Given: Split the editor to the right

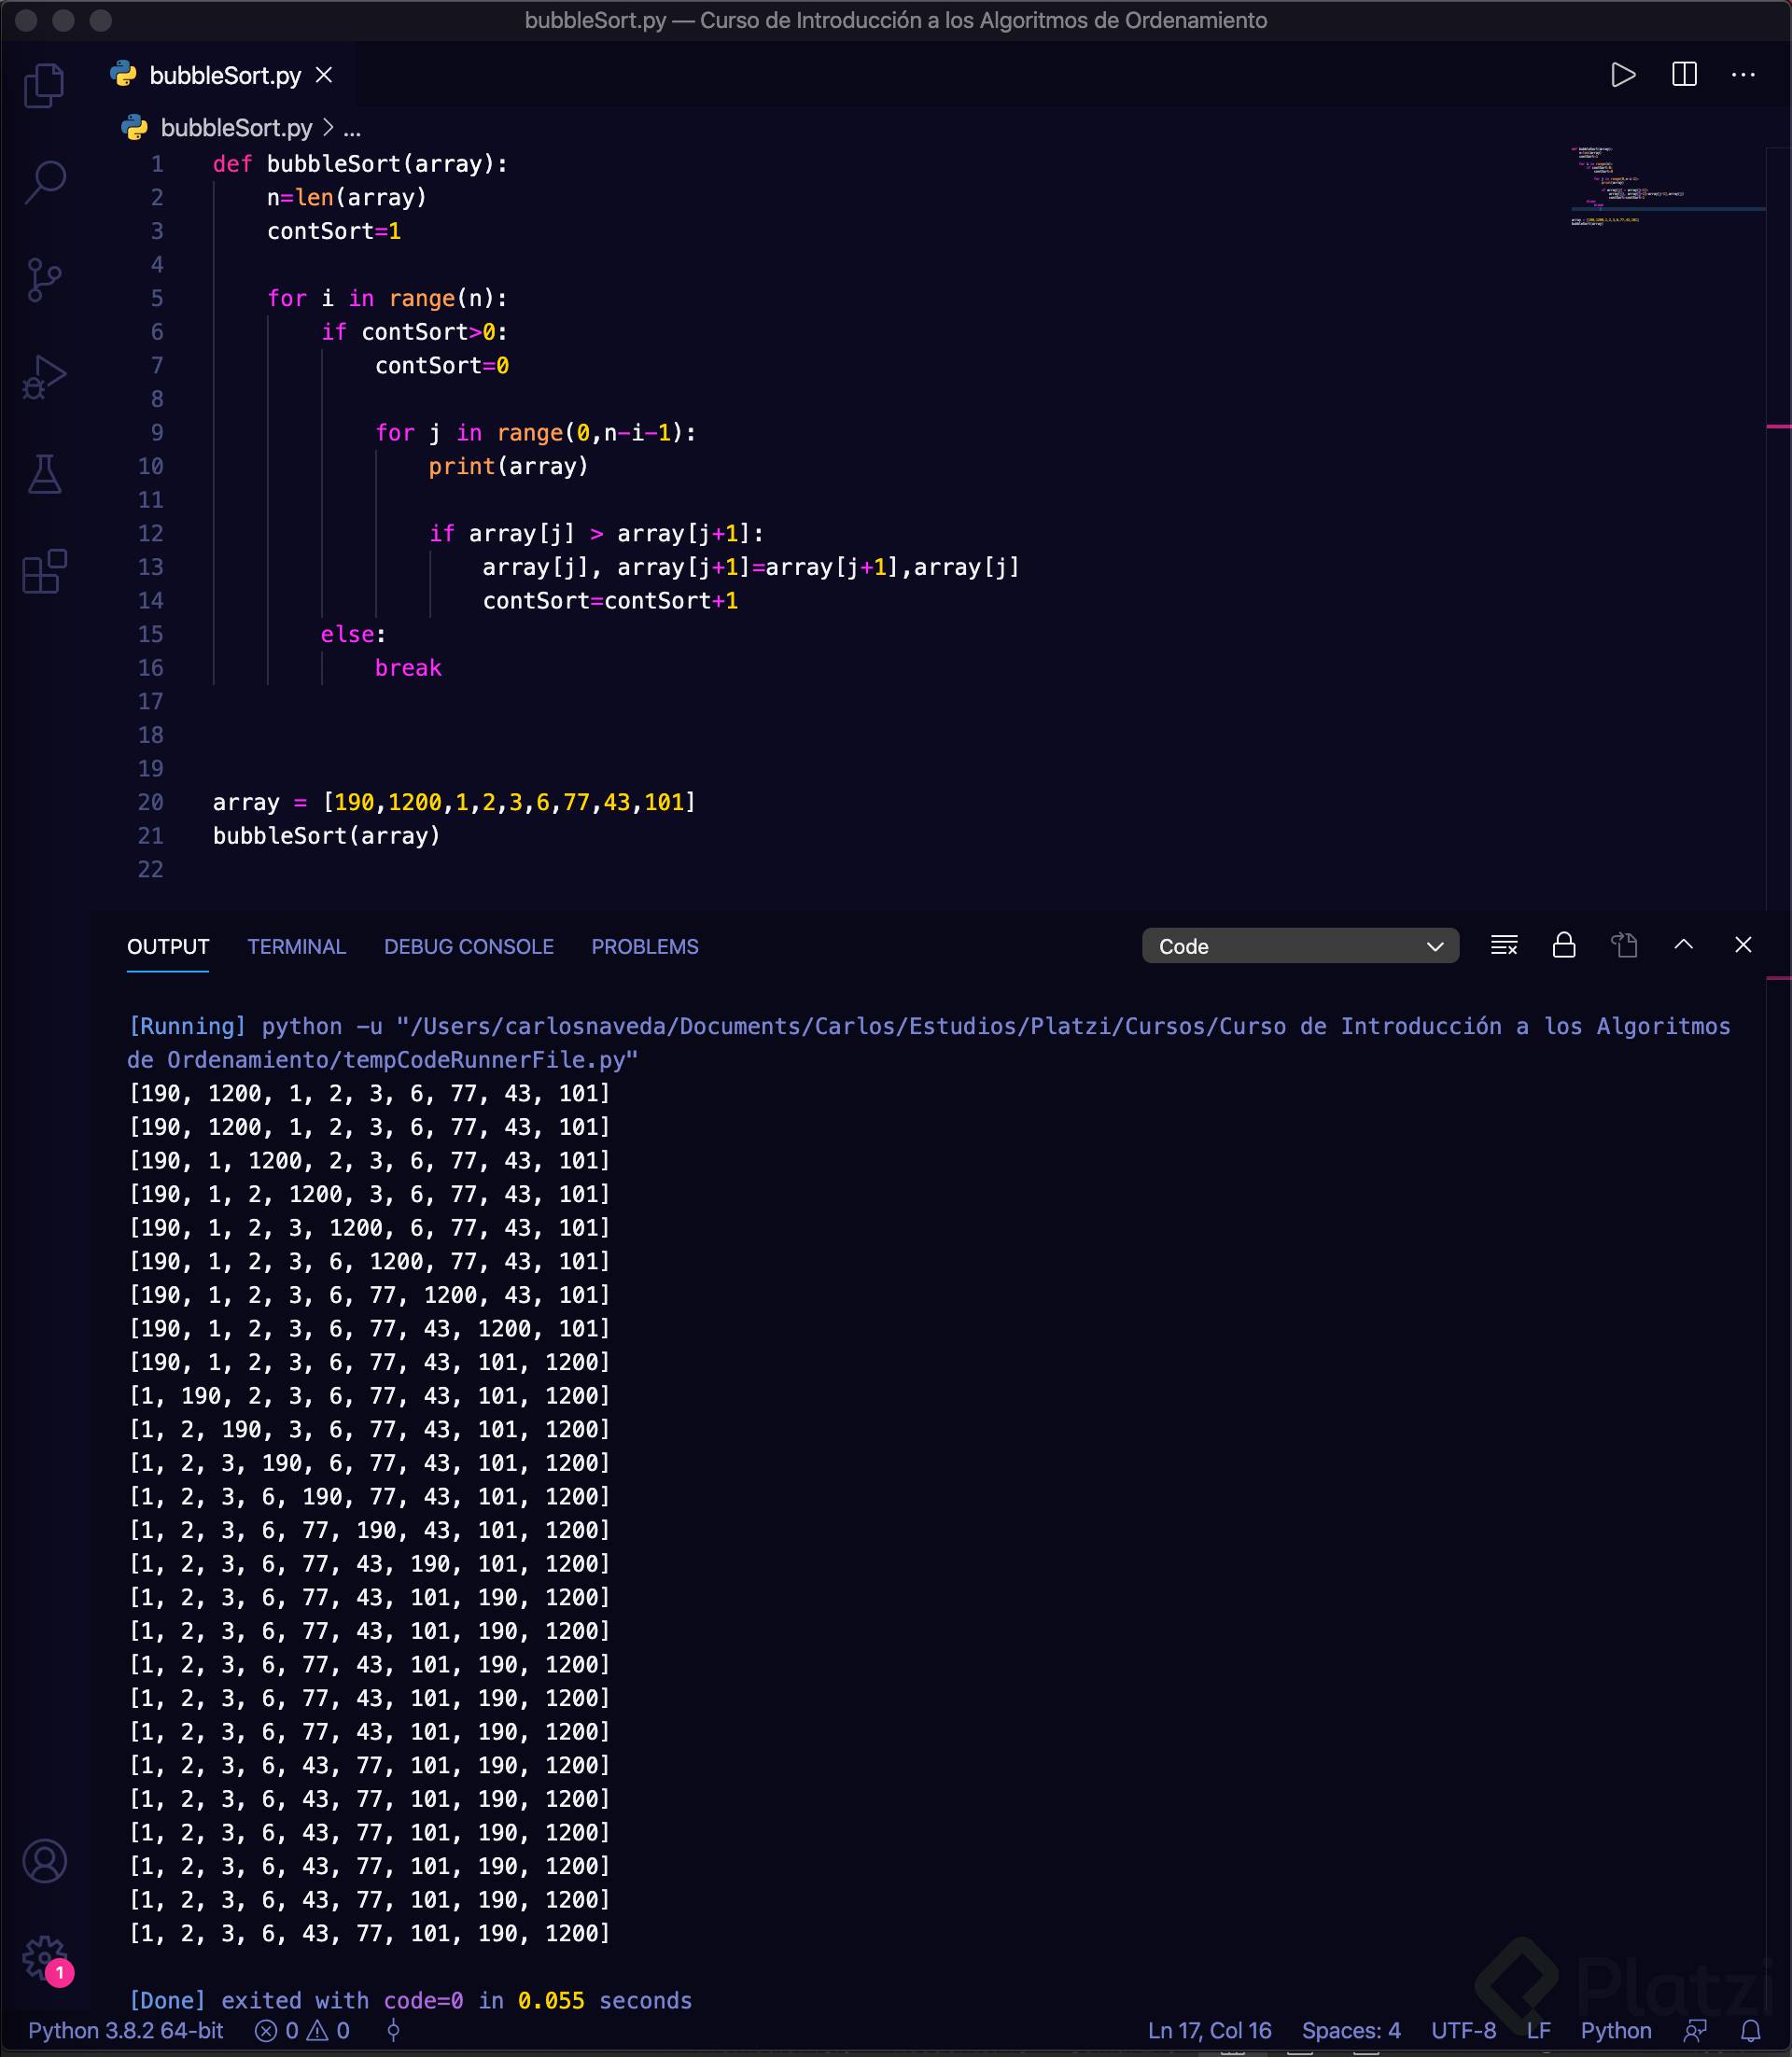Looking at the screenshot, I should click(x=1684, y=75).
